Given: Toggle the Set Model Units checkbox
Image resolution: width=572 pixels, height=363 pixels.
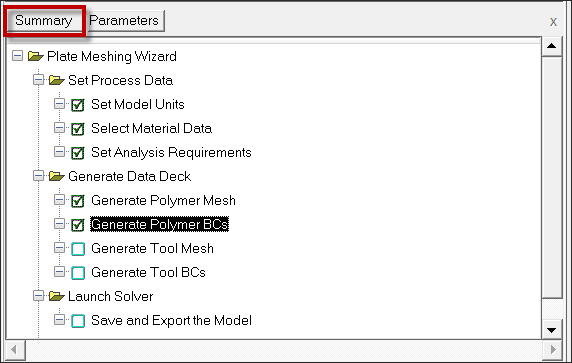Looking at the screenshot, I should (x=78, y=105).
